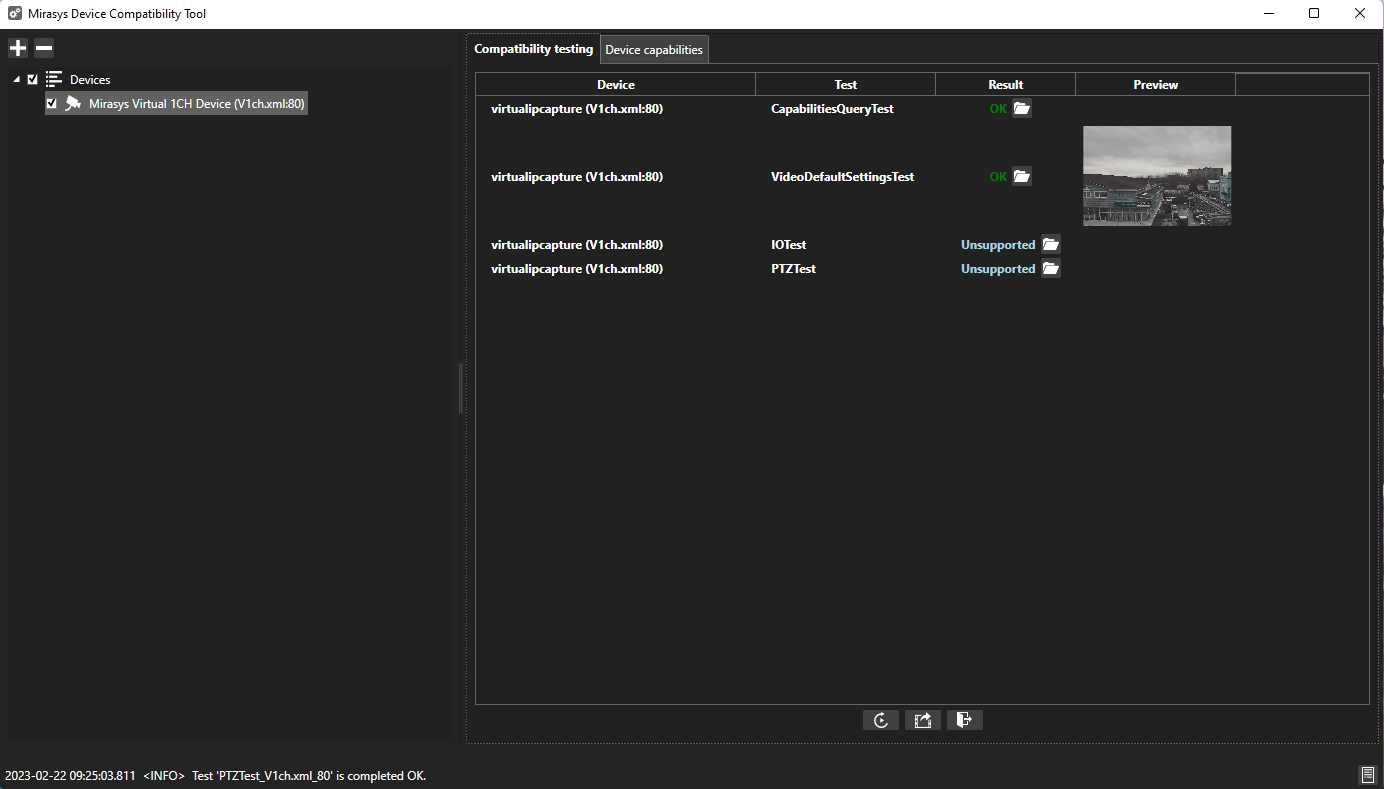Open the log icon in status bar

click(x=1367, y=775)
